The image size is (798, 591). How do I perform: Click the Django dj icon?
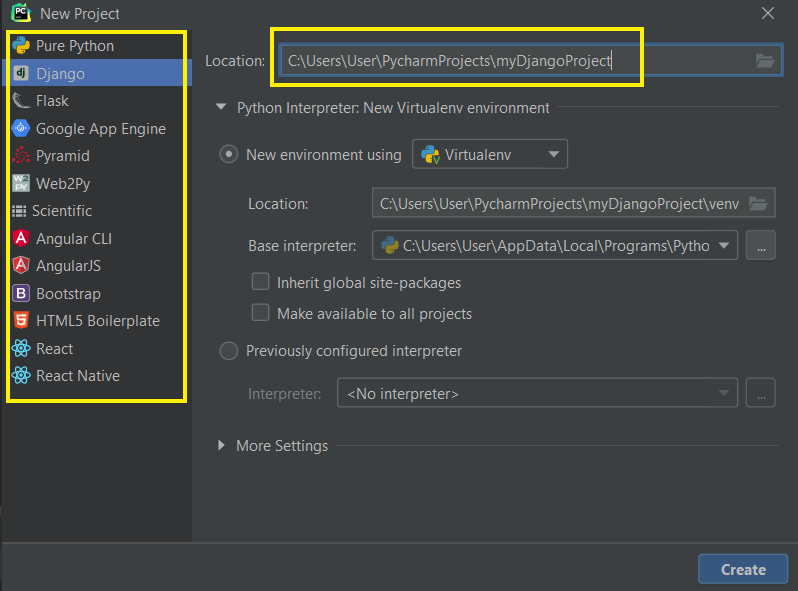point(21,73)
